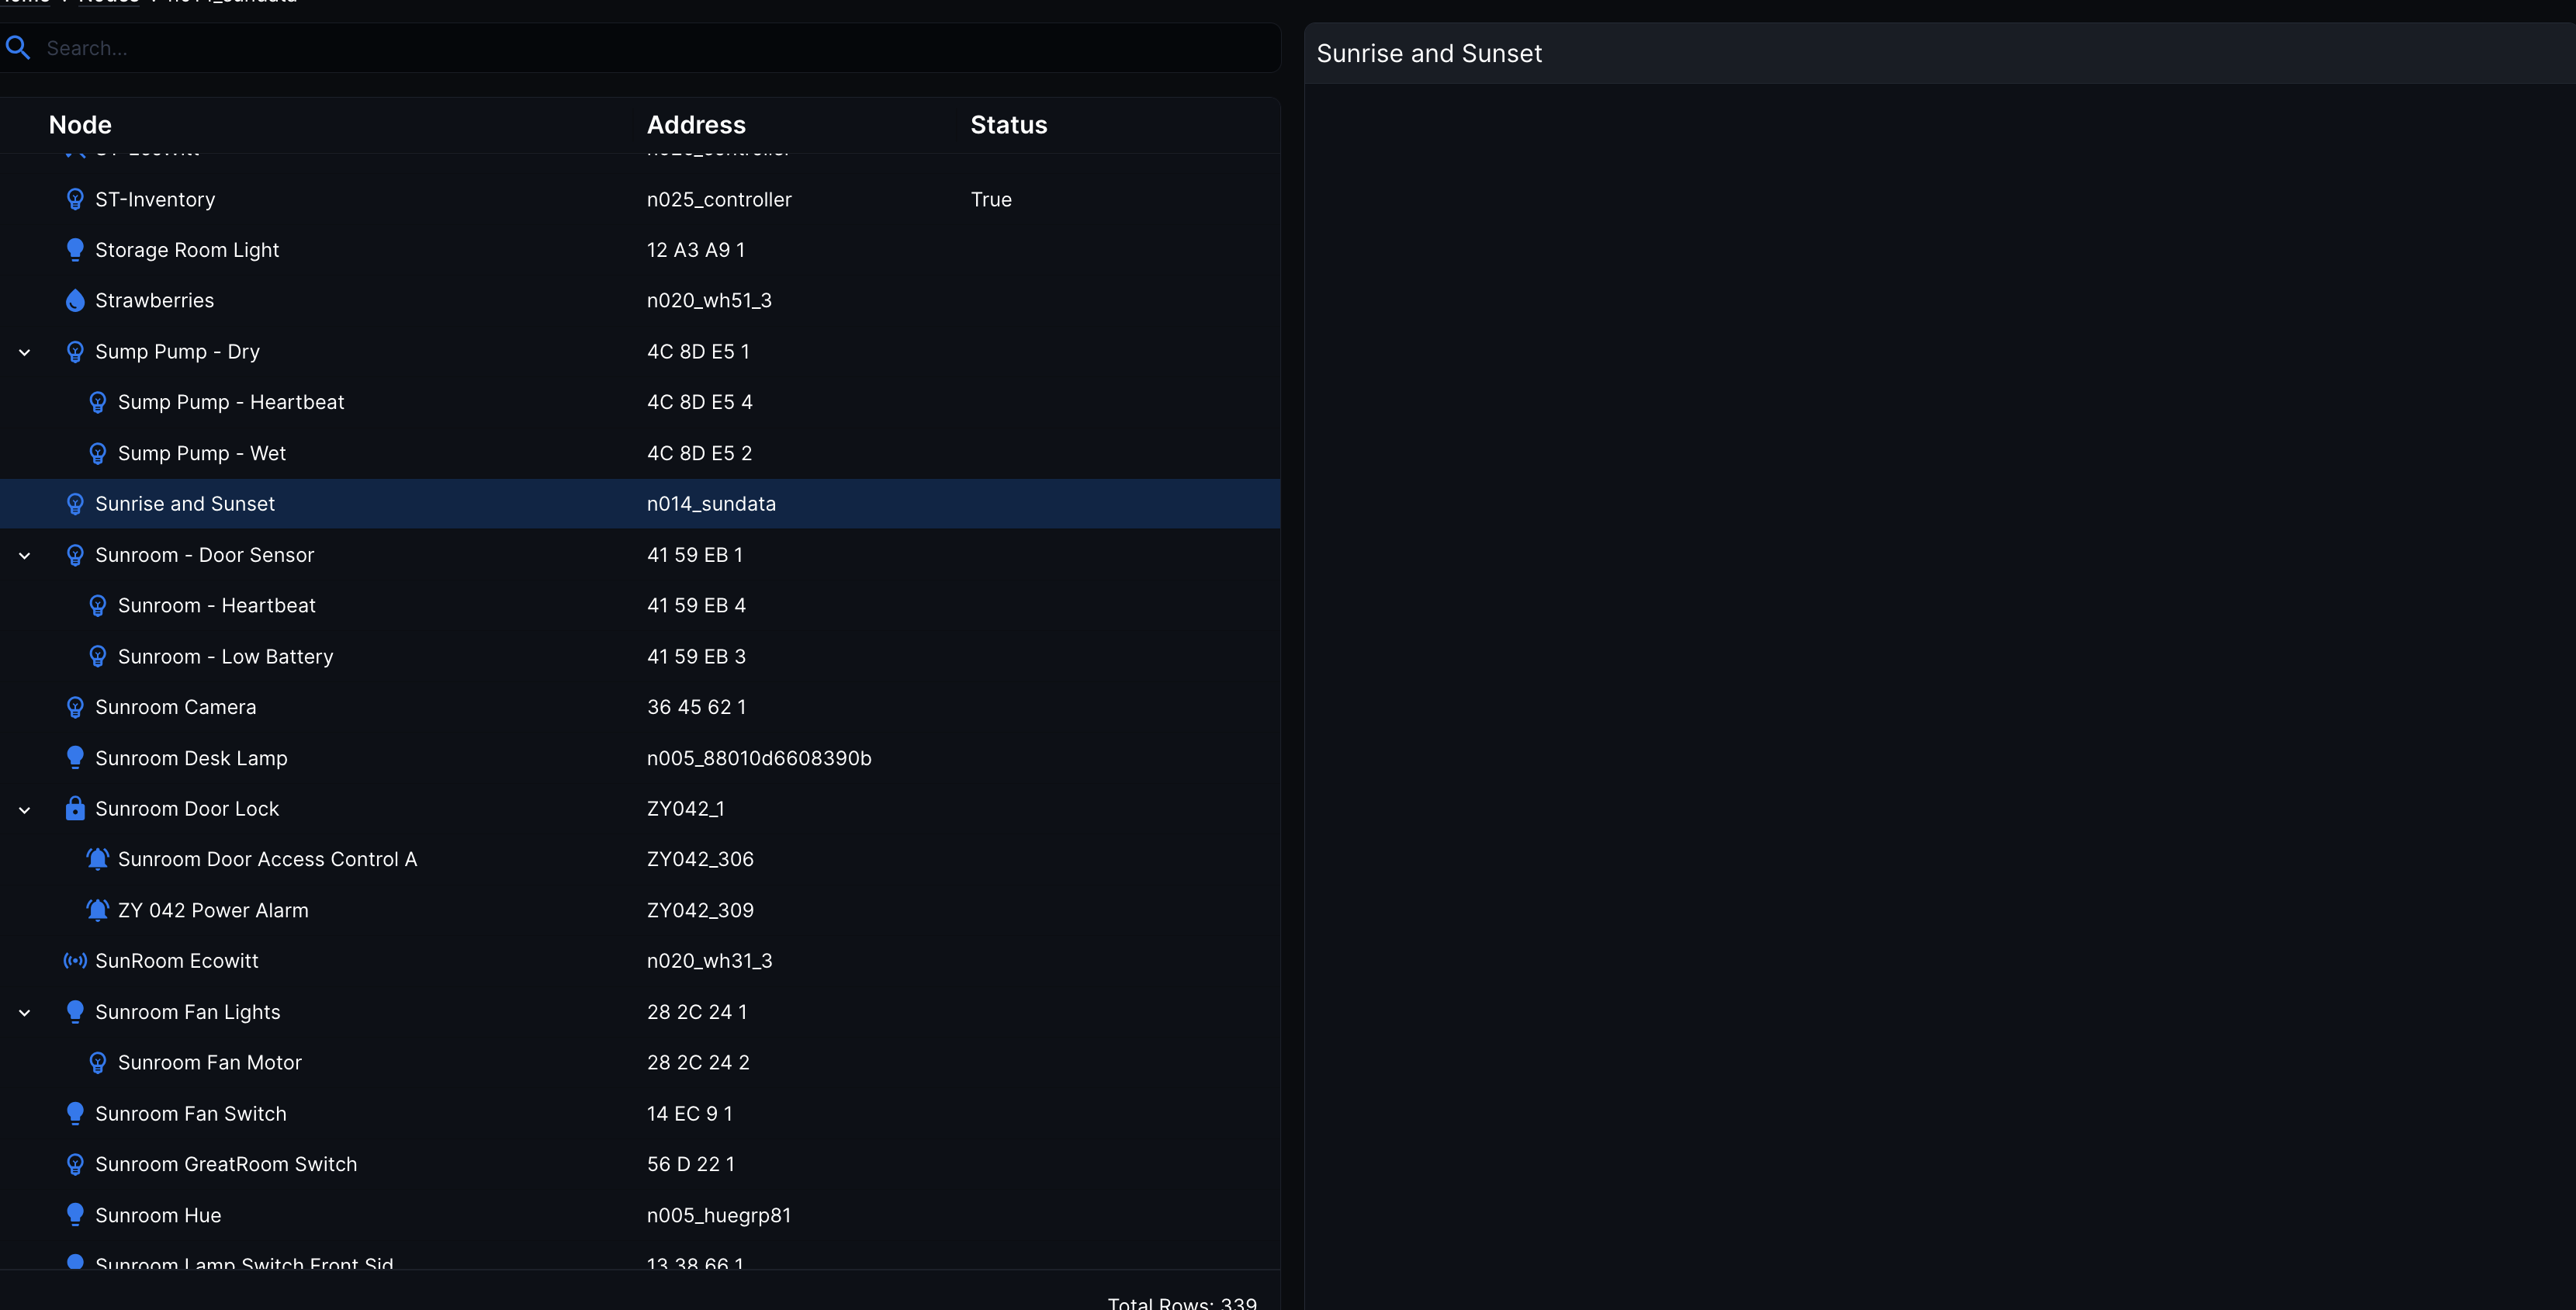Sort by the Node column header
Viewport: 2576px width, 1310px height.
pyautogui.click(x=80, y=125)
